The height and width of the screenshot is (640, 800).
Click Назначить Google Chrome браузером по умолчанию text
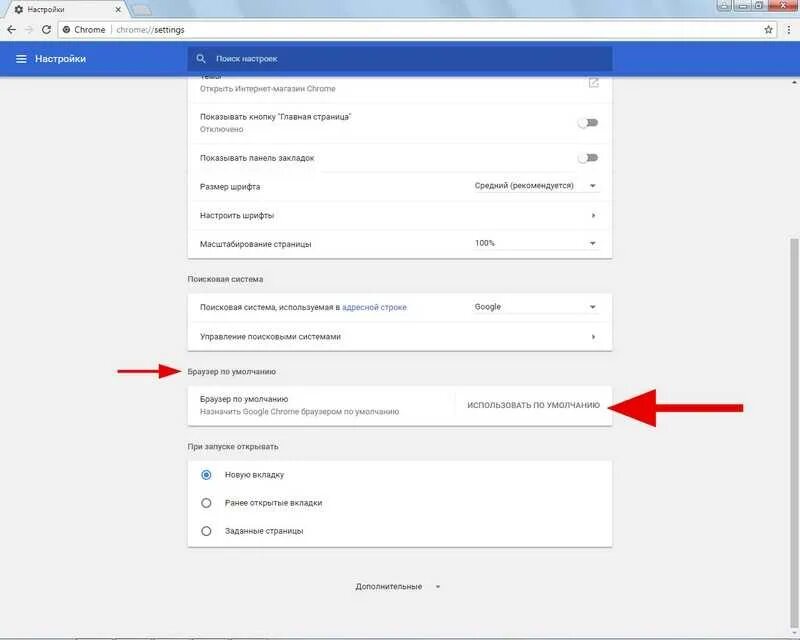(x=299, y=412)
